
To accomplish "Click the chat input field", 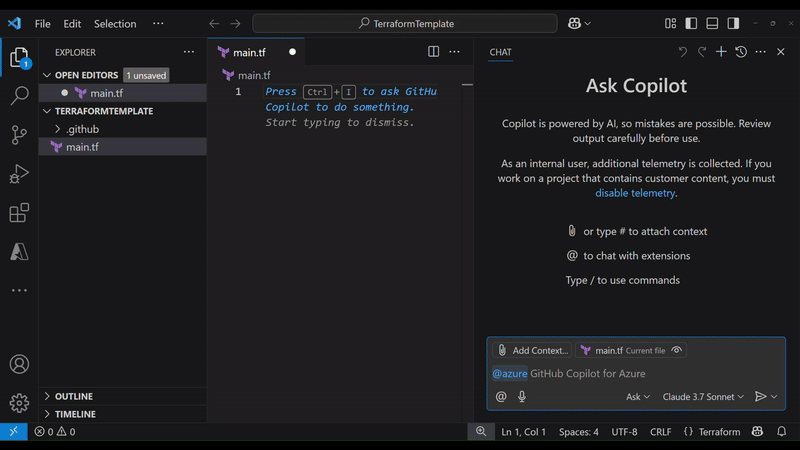I will (636, 373).
